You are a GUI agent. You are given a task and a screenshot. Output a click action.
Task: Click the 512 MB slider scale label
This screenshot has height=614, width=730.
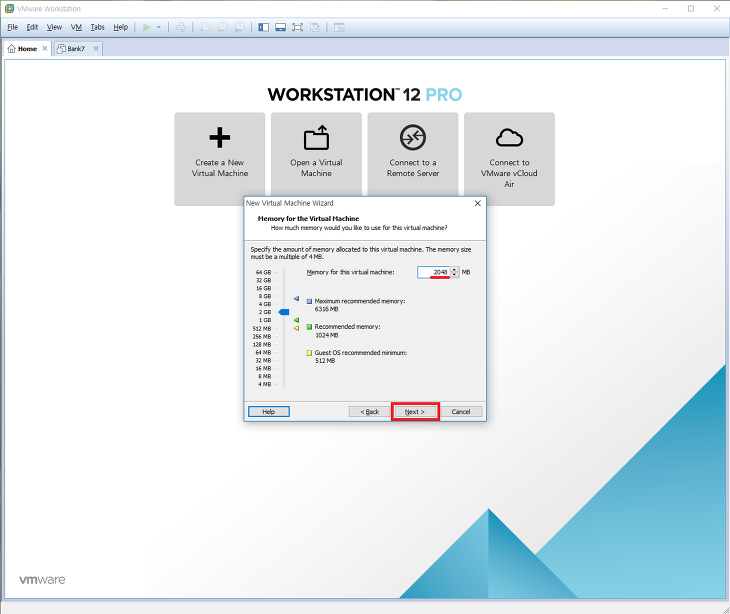coord(262,329)
